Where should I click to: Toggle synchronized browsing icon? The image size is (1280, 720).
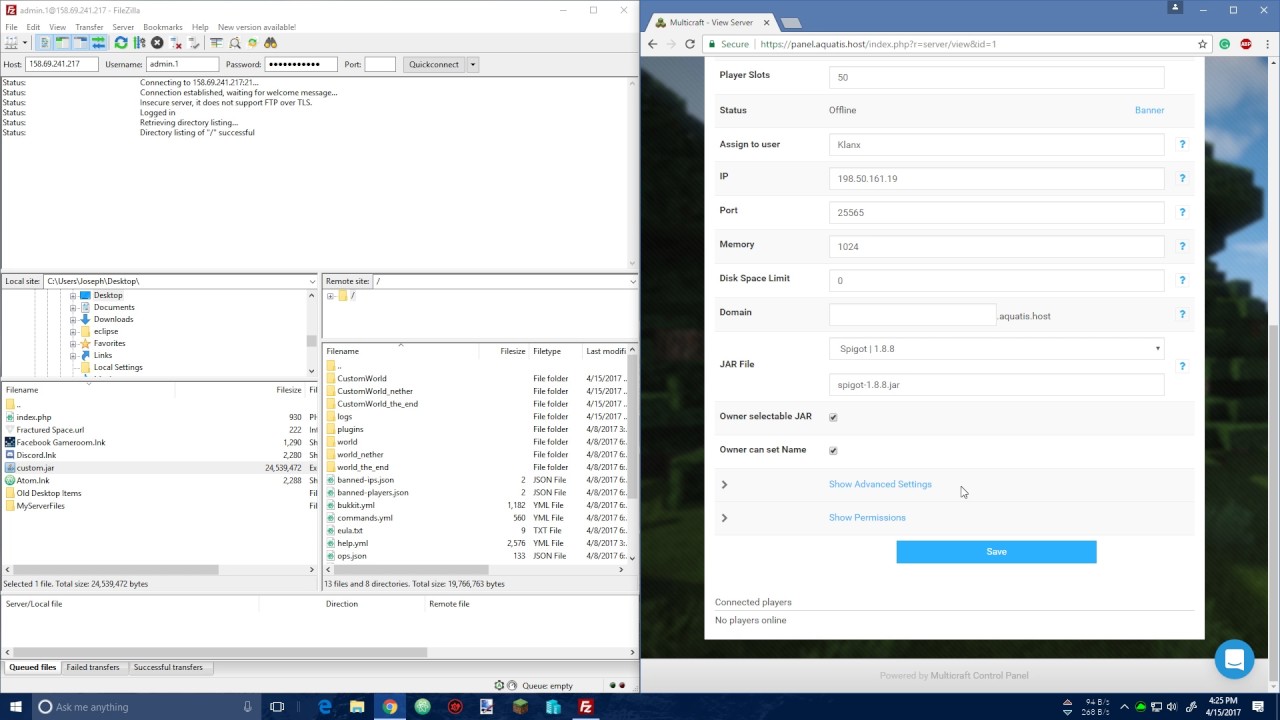point(252,43)
